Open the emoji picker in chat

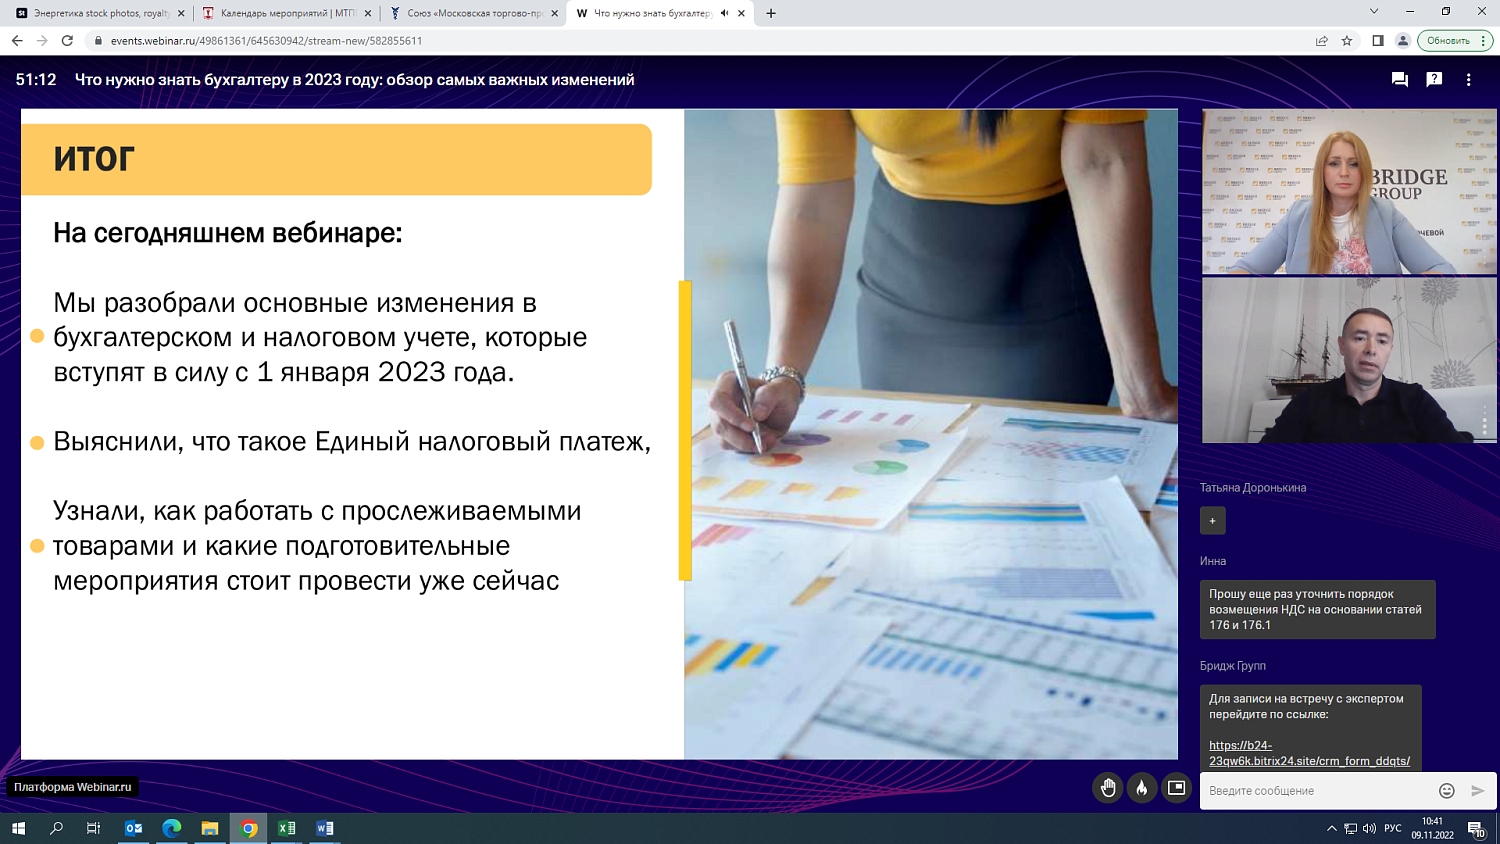click(x=1446, y=791)
